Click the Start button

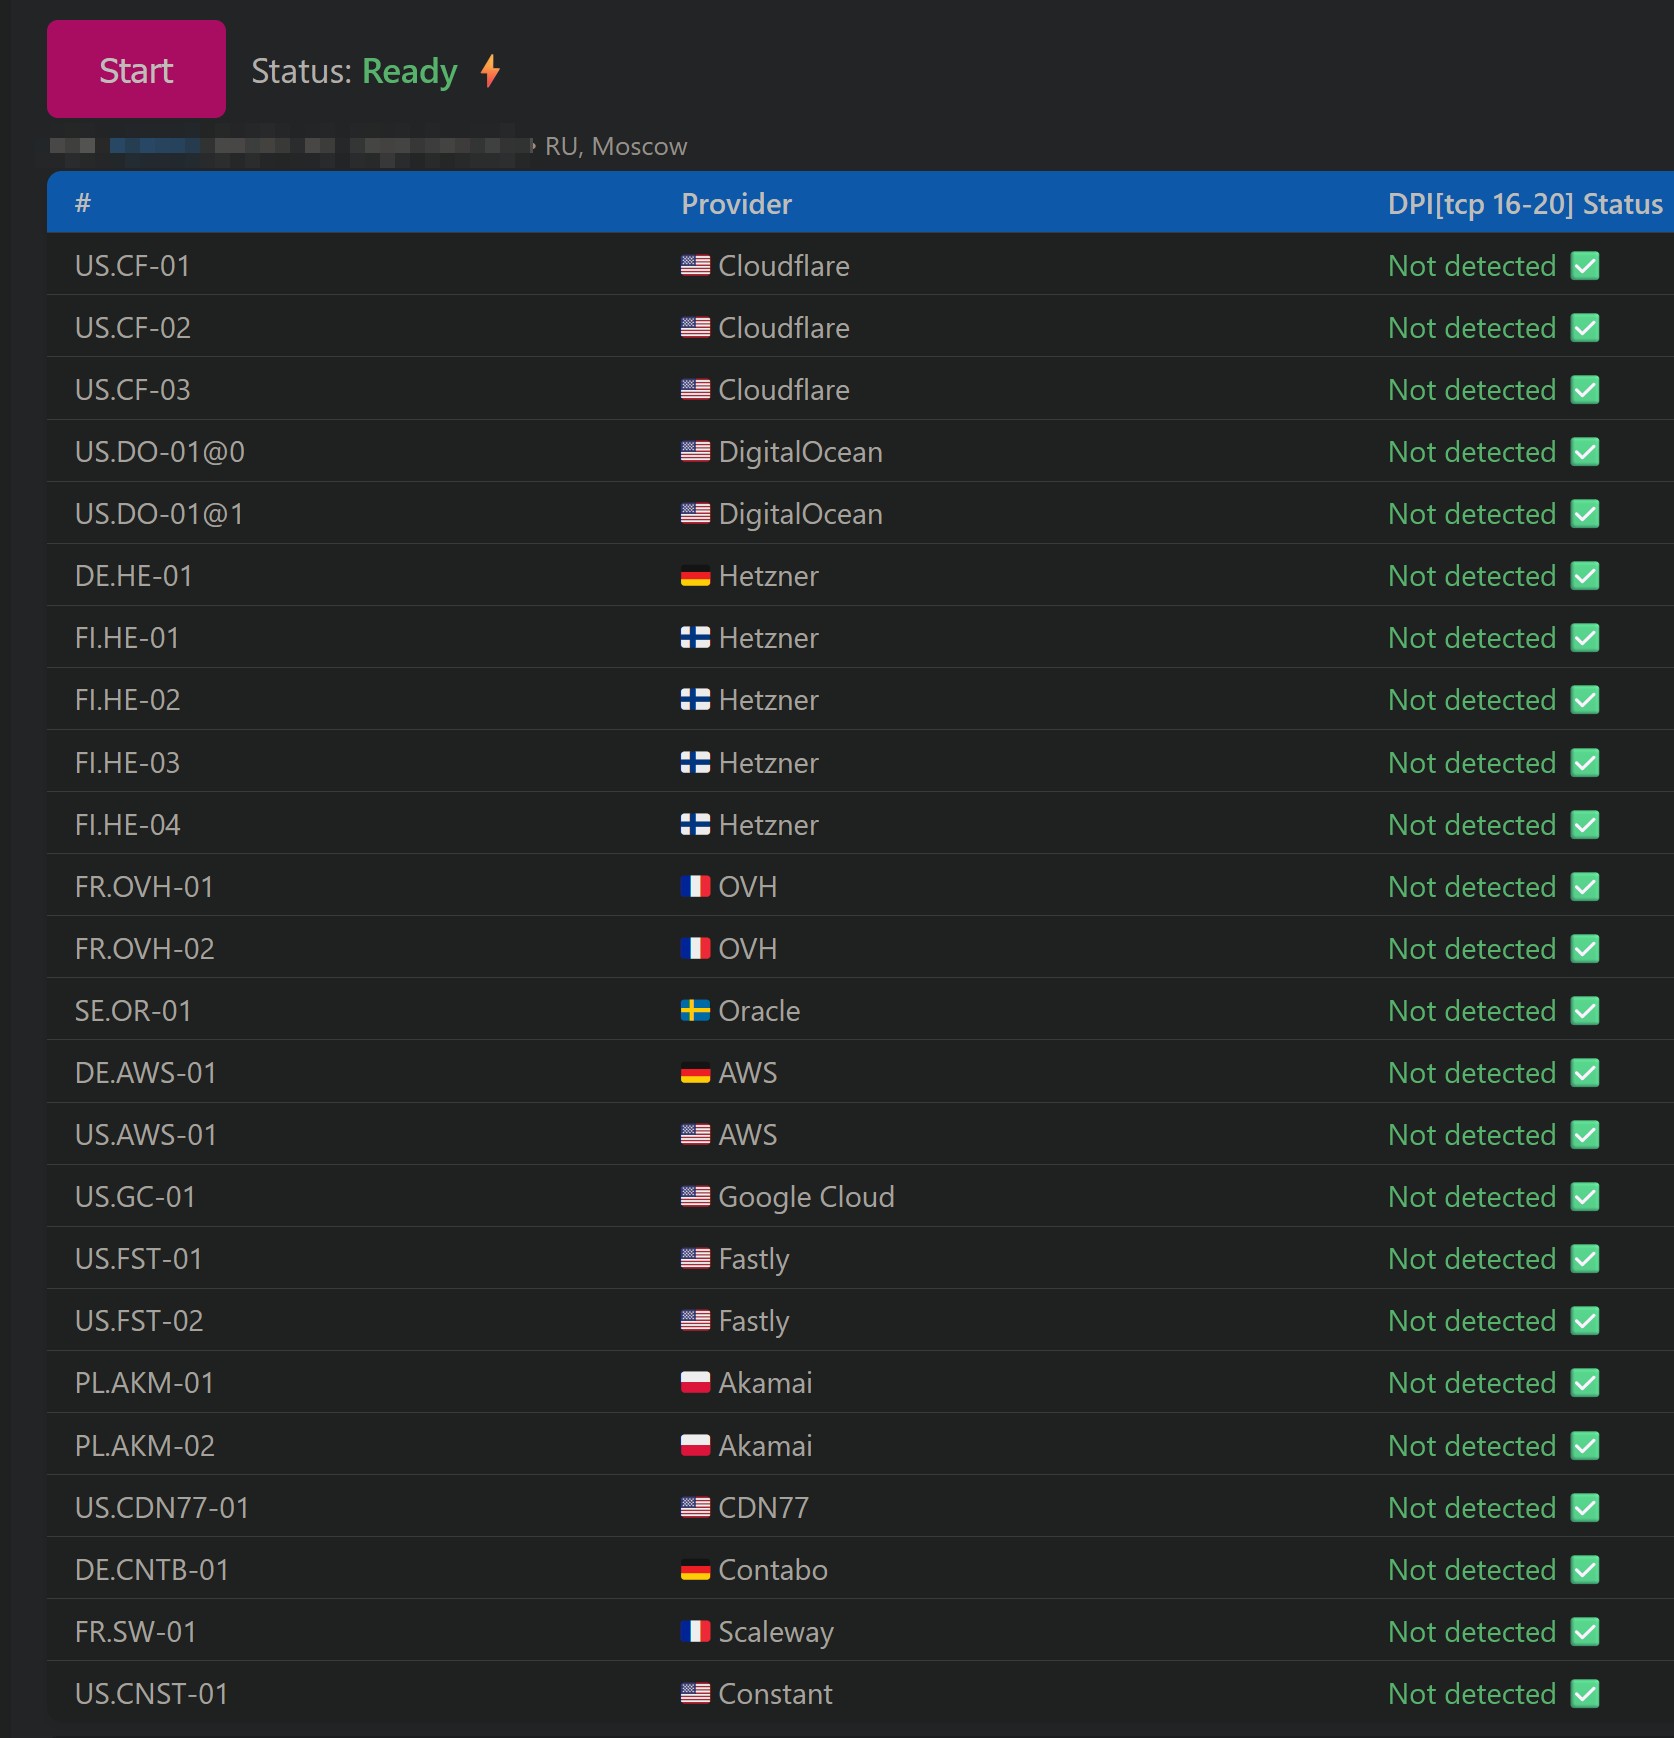click(x=136, y=70)
